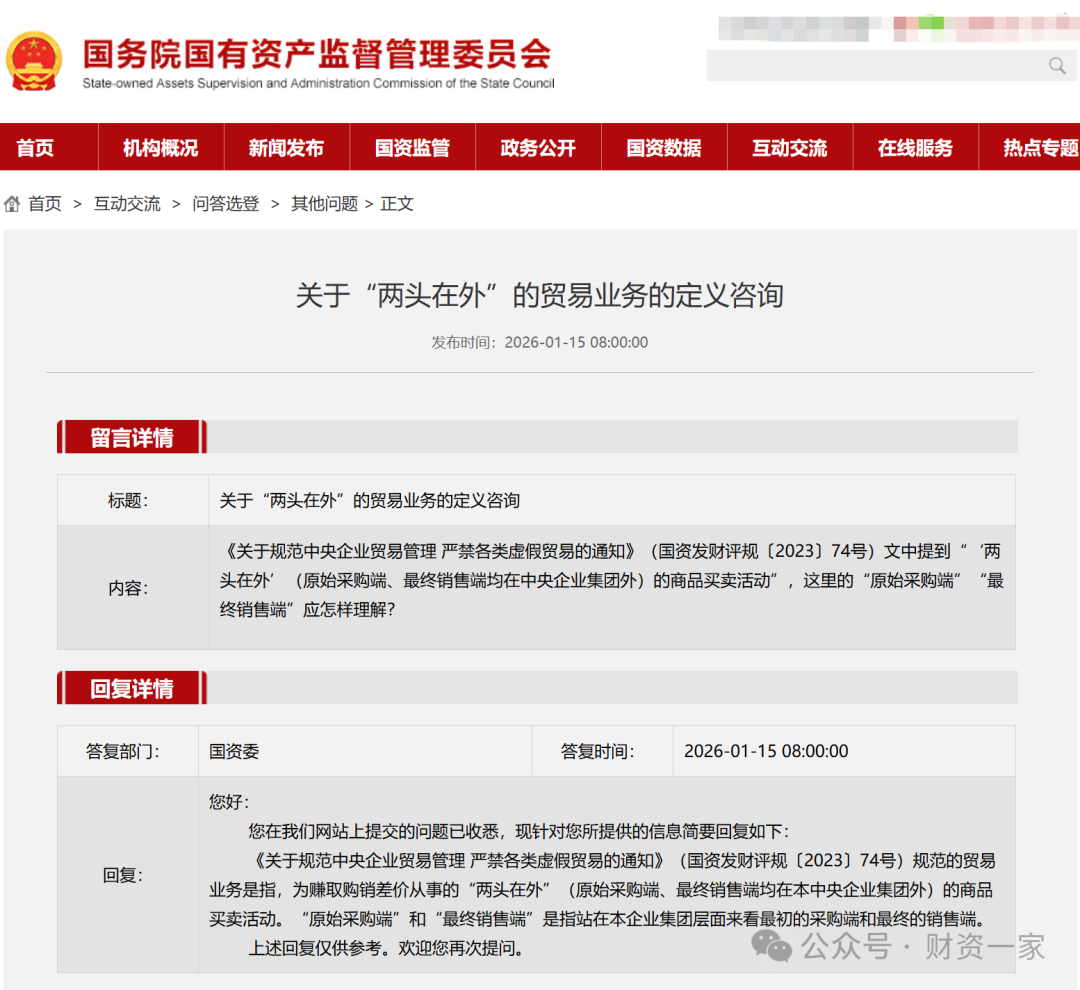Click the 首页 breadcrumb link
Image resolution: width=1080 pixels, height=990 pixels.
45,203
